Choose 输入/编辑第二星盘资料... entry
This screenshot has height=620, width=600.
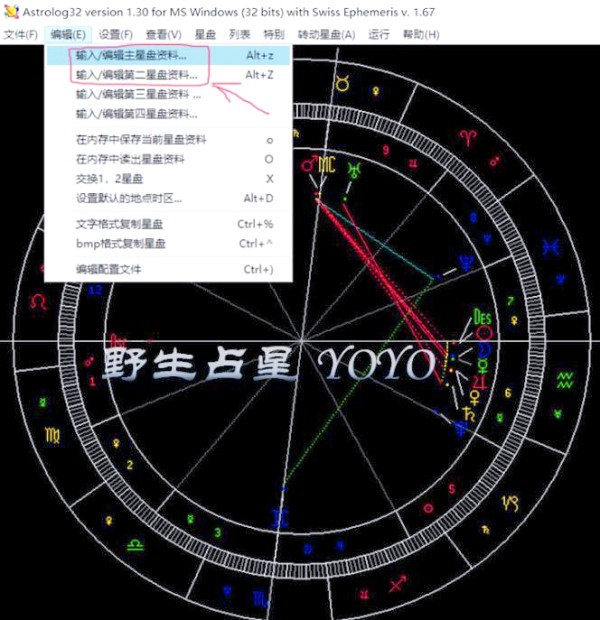click(x=168, y=75)
